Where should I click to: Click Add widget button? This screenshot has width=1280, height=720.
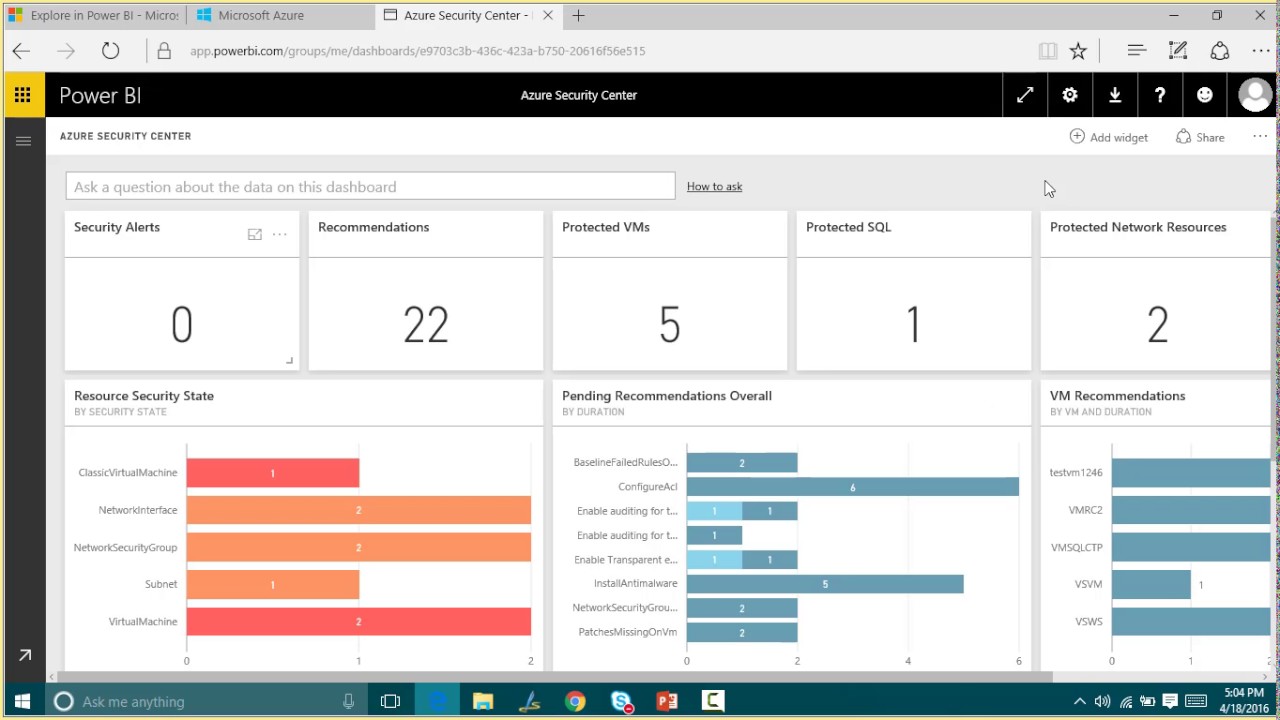[1109, 137]
